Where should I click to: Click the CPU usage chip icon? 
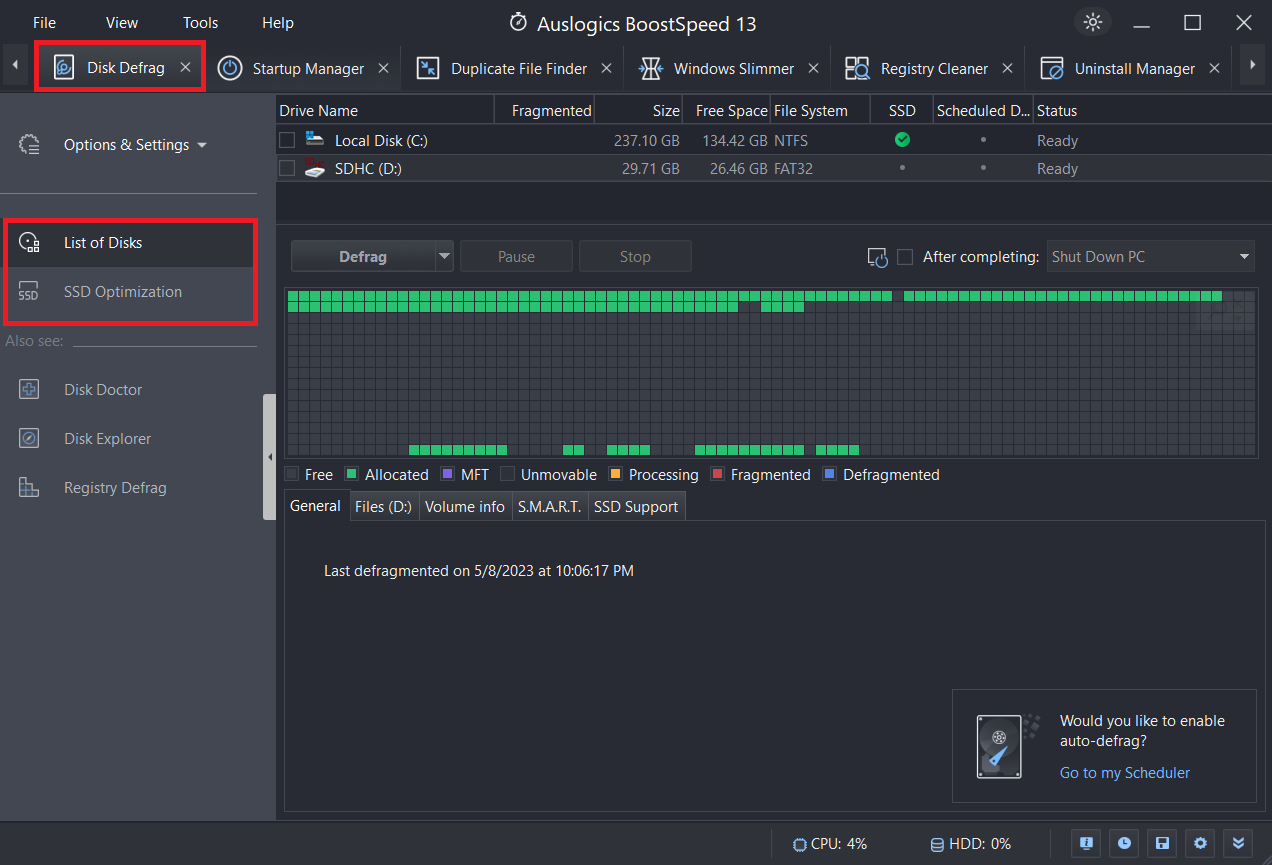pos(800,844)
